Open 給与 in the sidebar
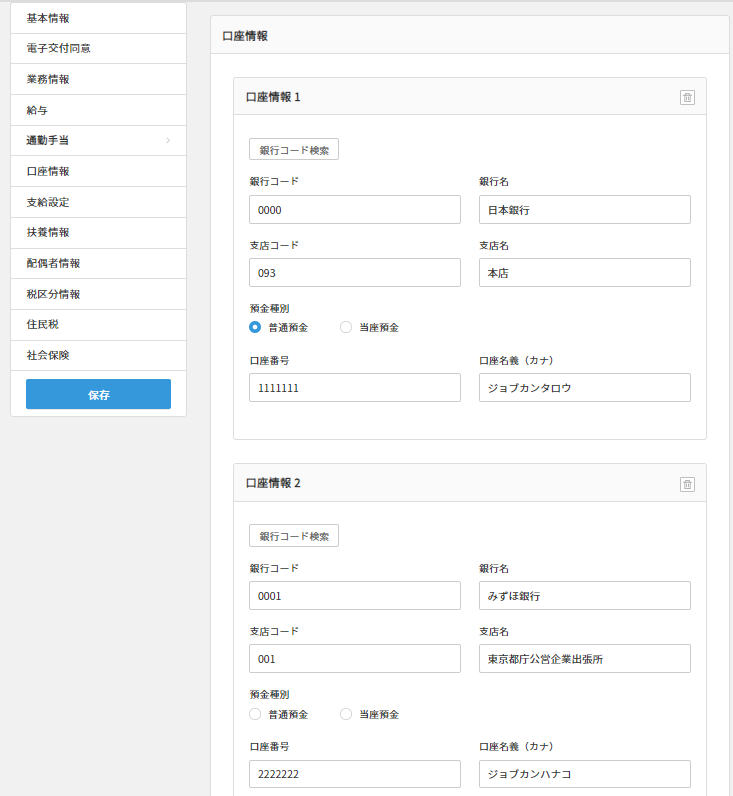 [98, 110]
